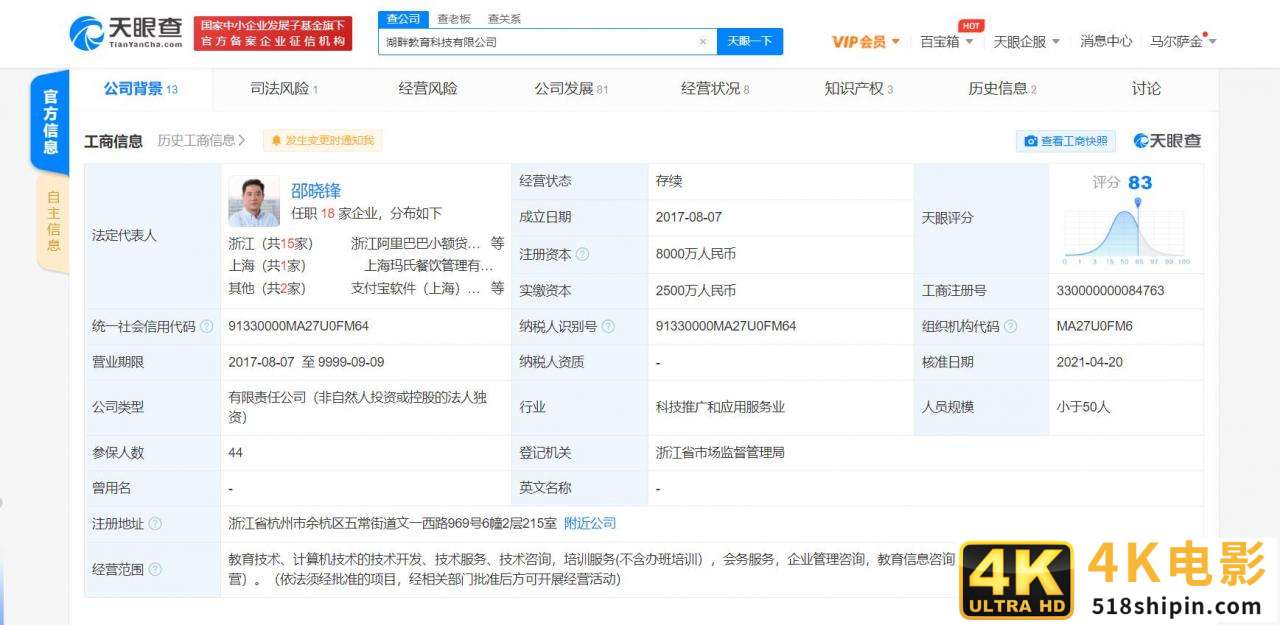This screenshot has width=1280, height=625.
Task: Click help icon next to 纳税人识别号
Action: pyautogui.click(x=608, y=326)
